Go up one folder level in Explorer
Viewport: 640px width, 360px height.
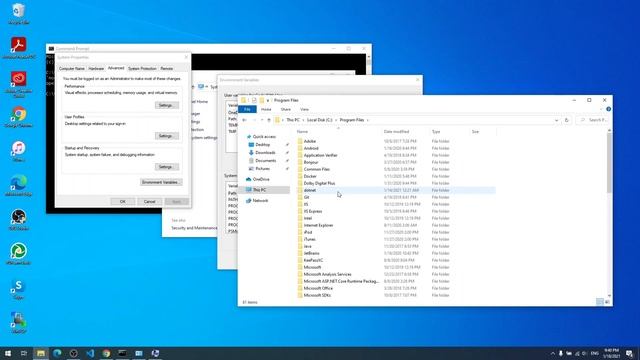[269, 120]
